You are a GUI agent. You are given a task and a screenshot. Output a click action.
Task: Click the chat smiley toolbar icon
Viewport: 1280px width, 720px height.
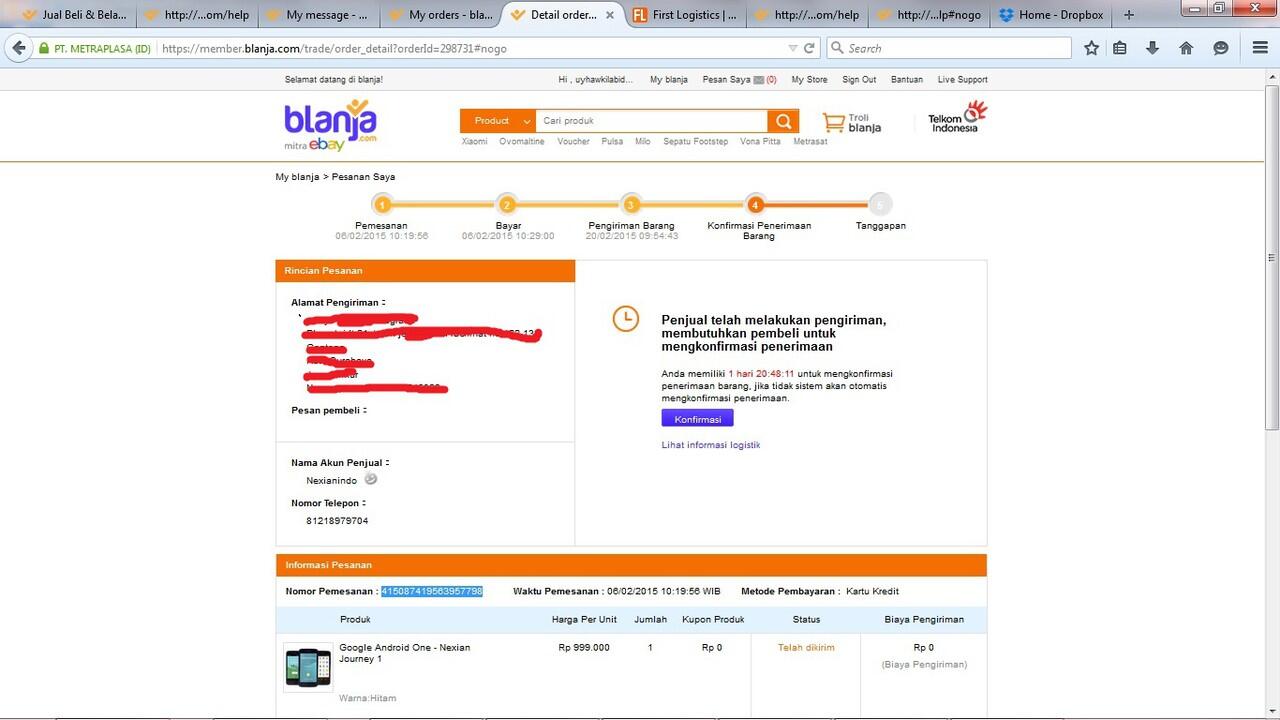pyautogui.click(x=1220, y=48)
